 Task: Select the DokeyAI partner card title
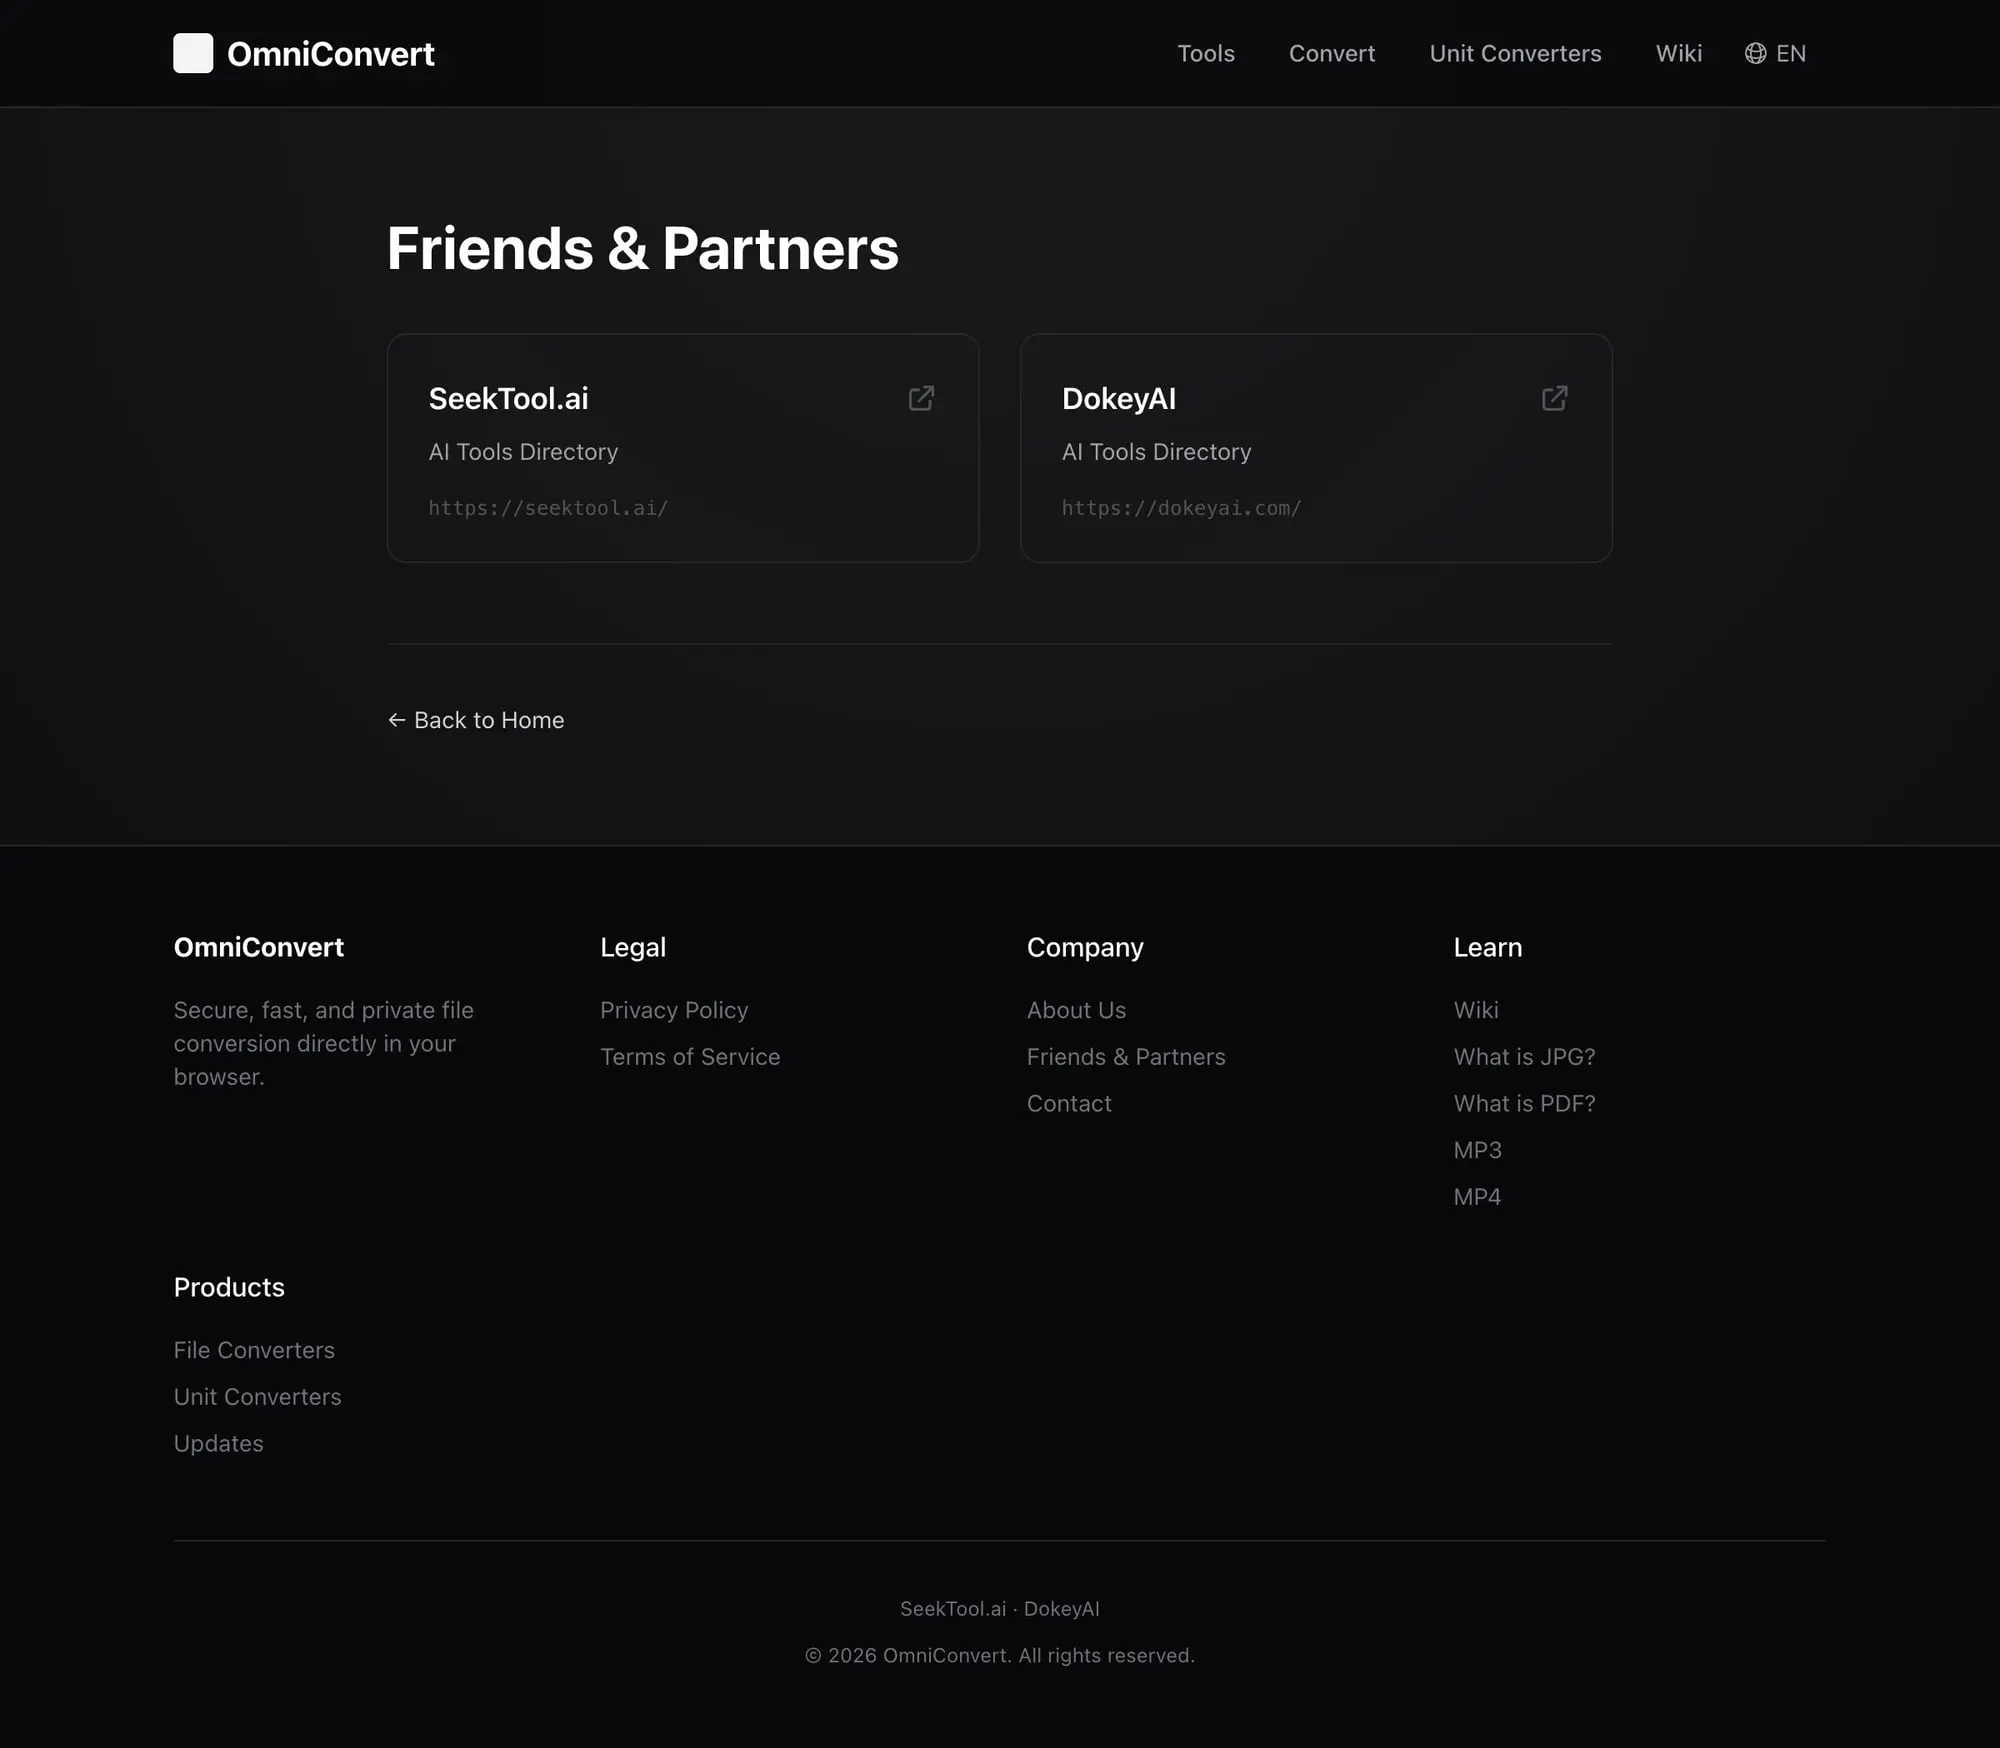tap(1118, 399)
